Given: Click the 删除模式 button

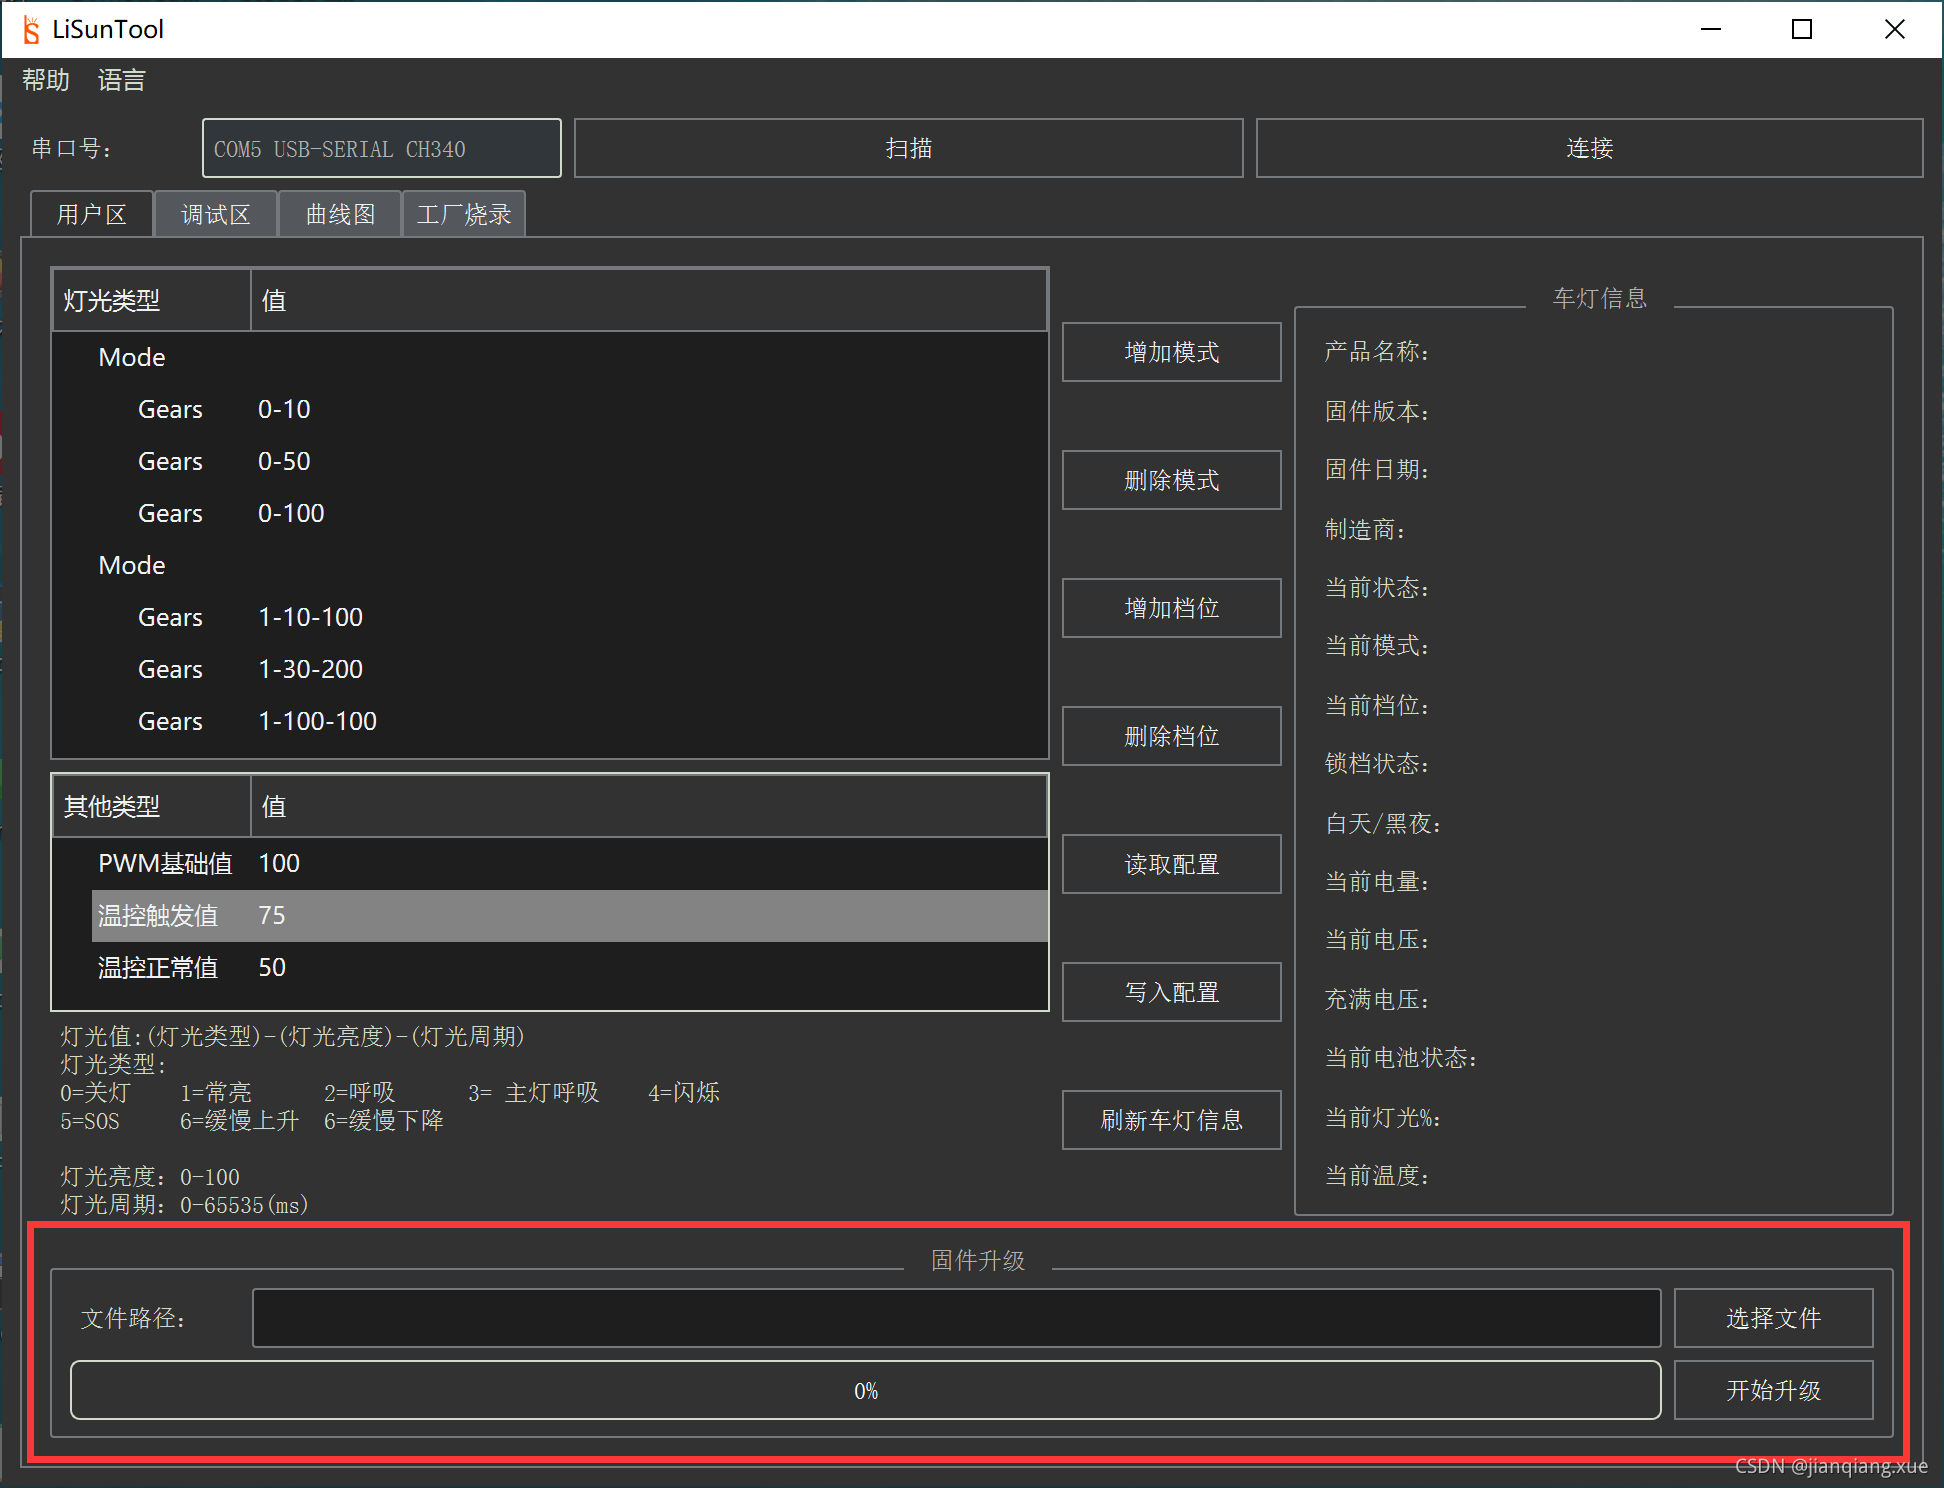Looking at the screenshot, I should (1171, 480).
